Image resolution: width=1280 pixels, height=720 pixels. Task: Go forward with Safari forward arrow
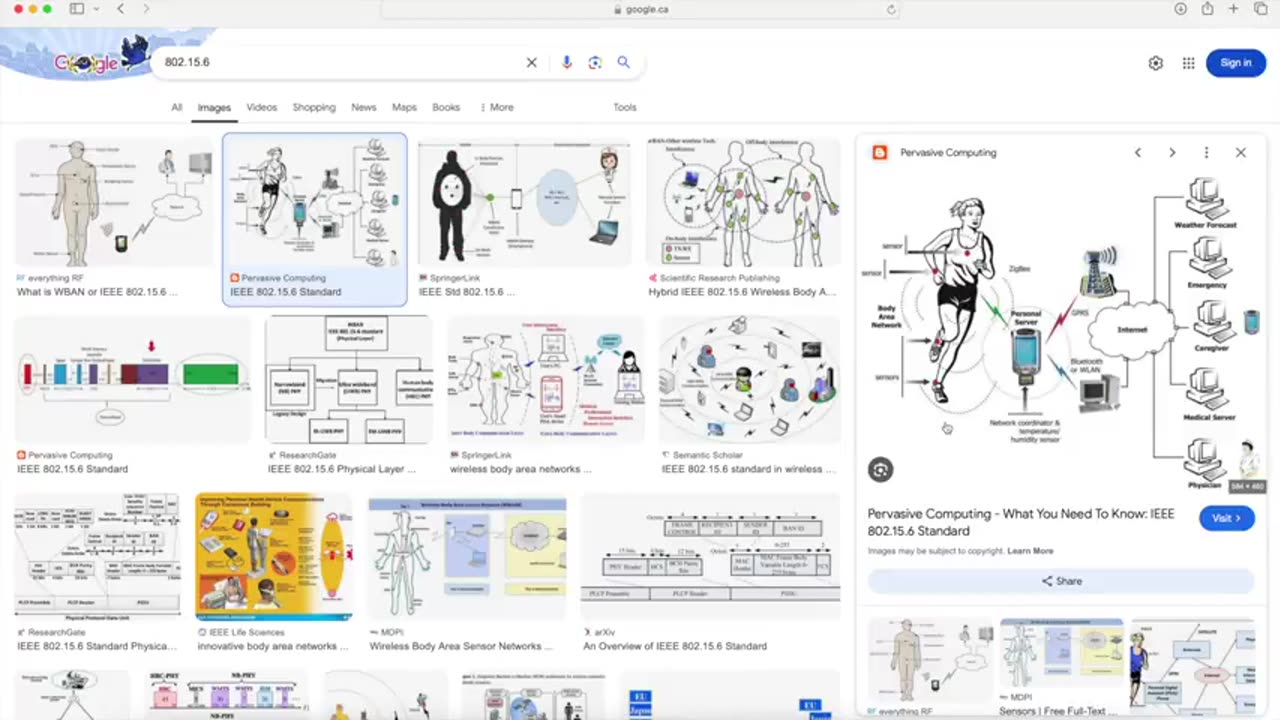point(146,9)
